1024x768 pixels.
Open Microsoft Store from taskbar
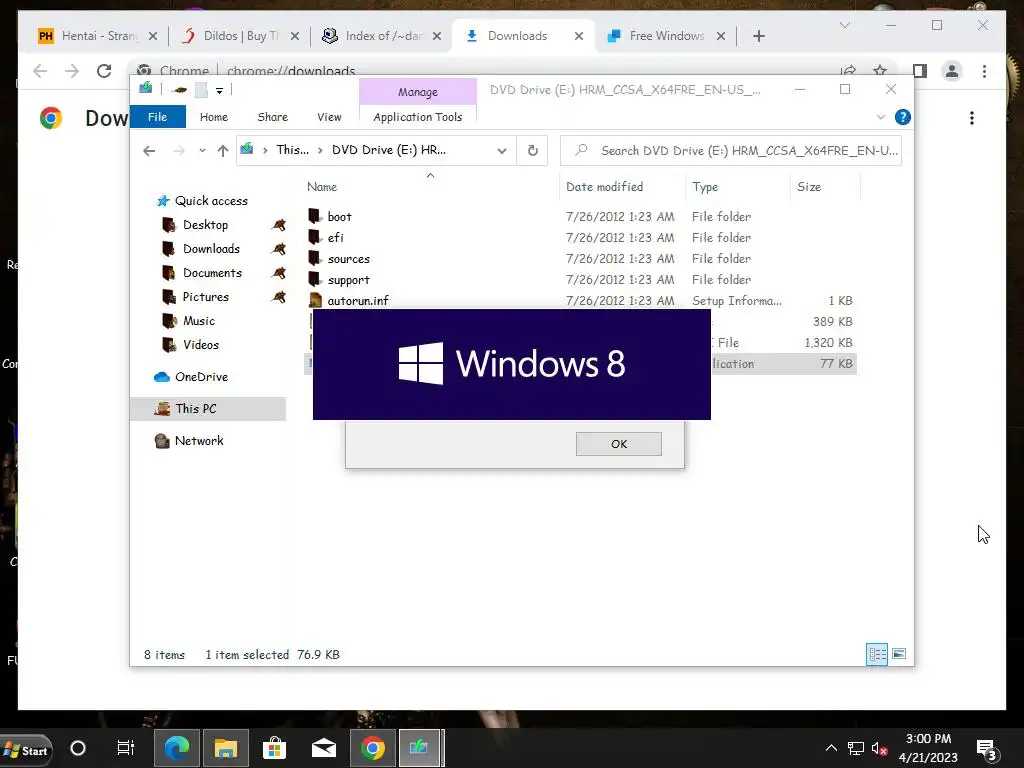274,748
